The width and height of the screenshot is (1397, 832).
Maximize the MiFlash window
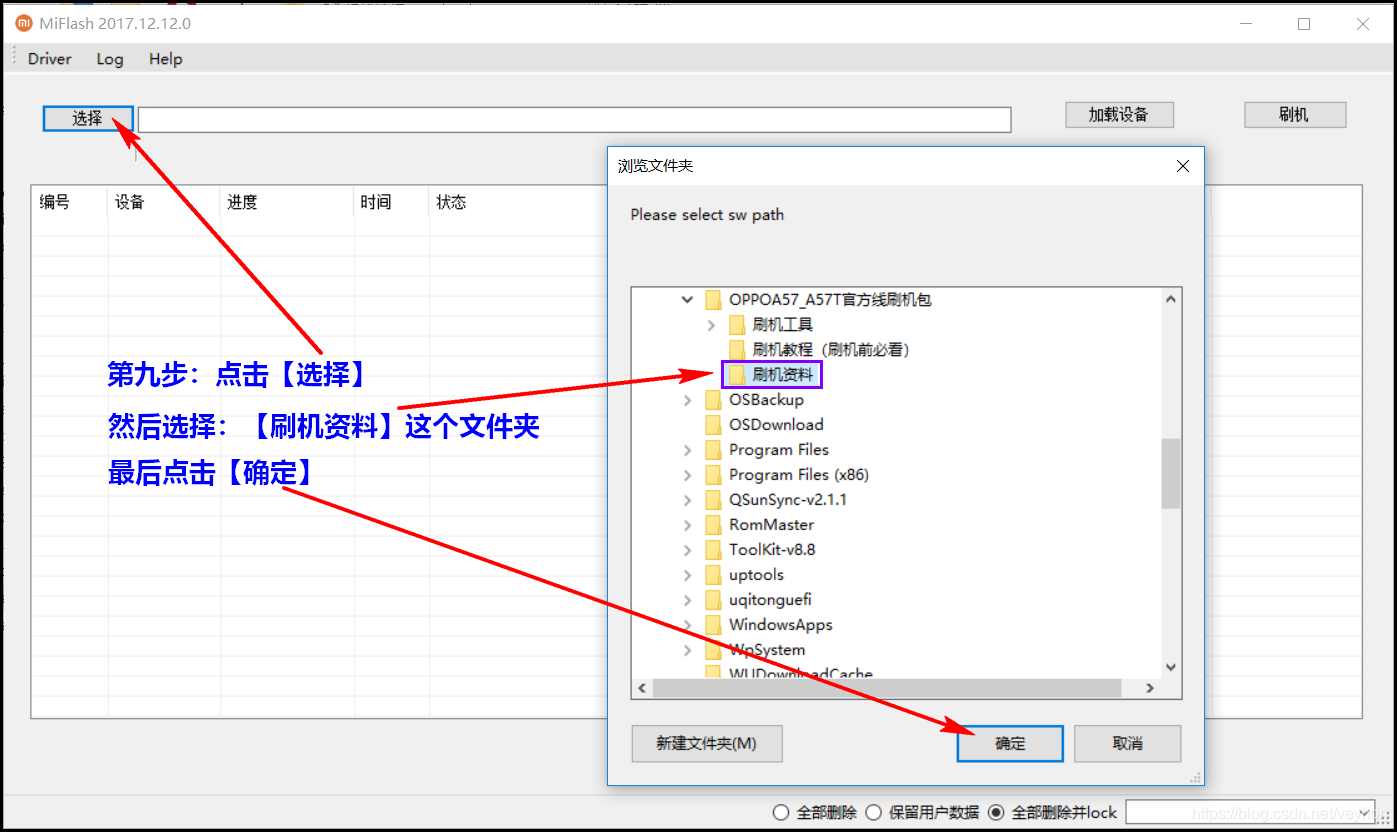click(x=1304, y=23)
